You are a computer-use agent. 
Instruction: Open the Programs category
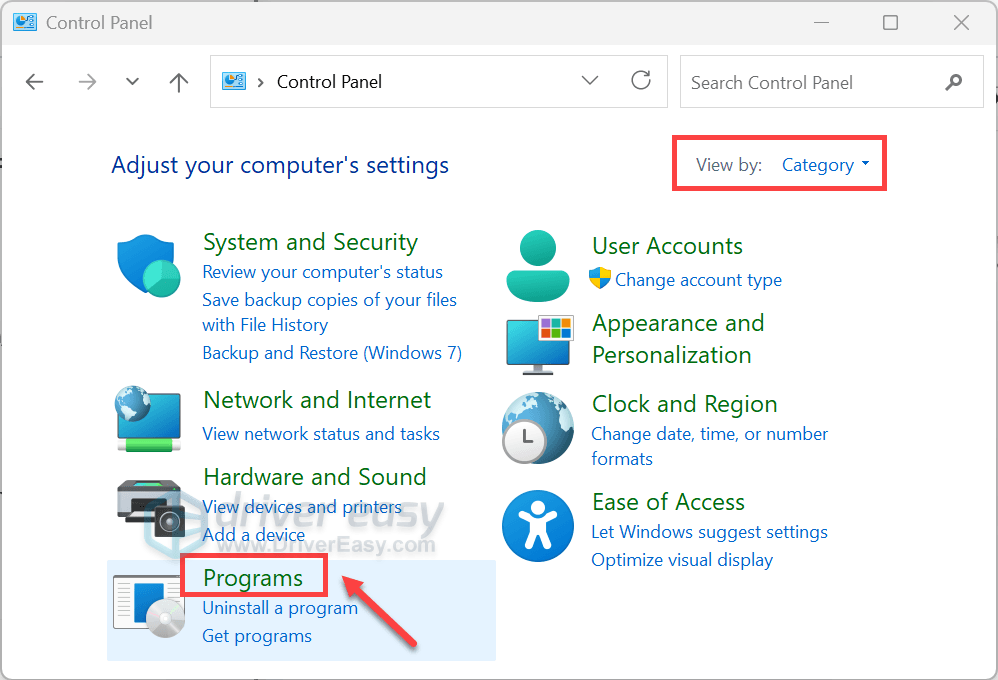point(253,577)
